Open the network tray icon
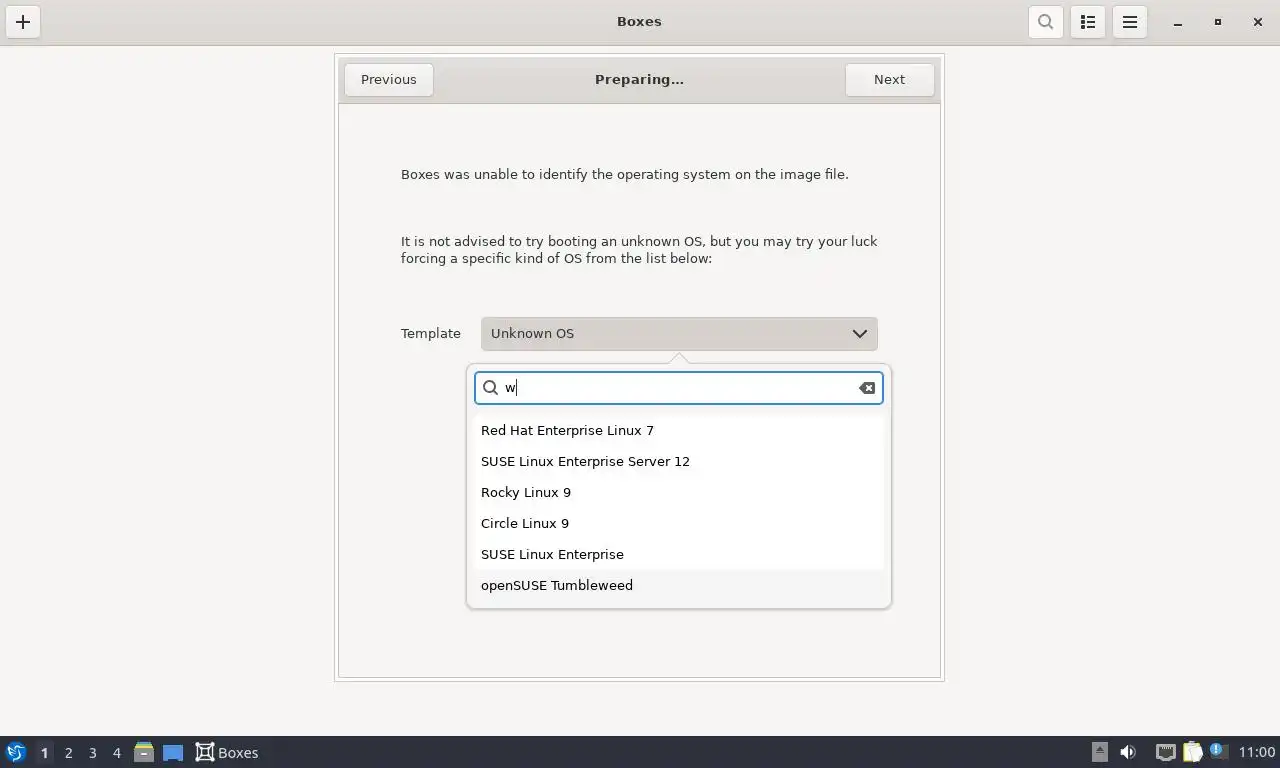Viewport: 1280px width, 768px height. [x=1165, y=752]
